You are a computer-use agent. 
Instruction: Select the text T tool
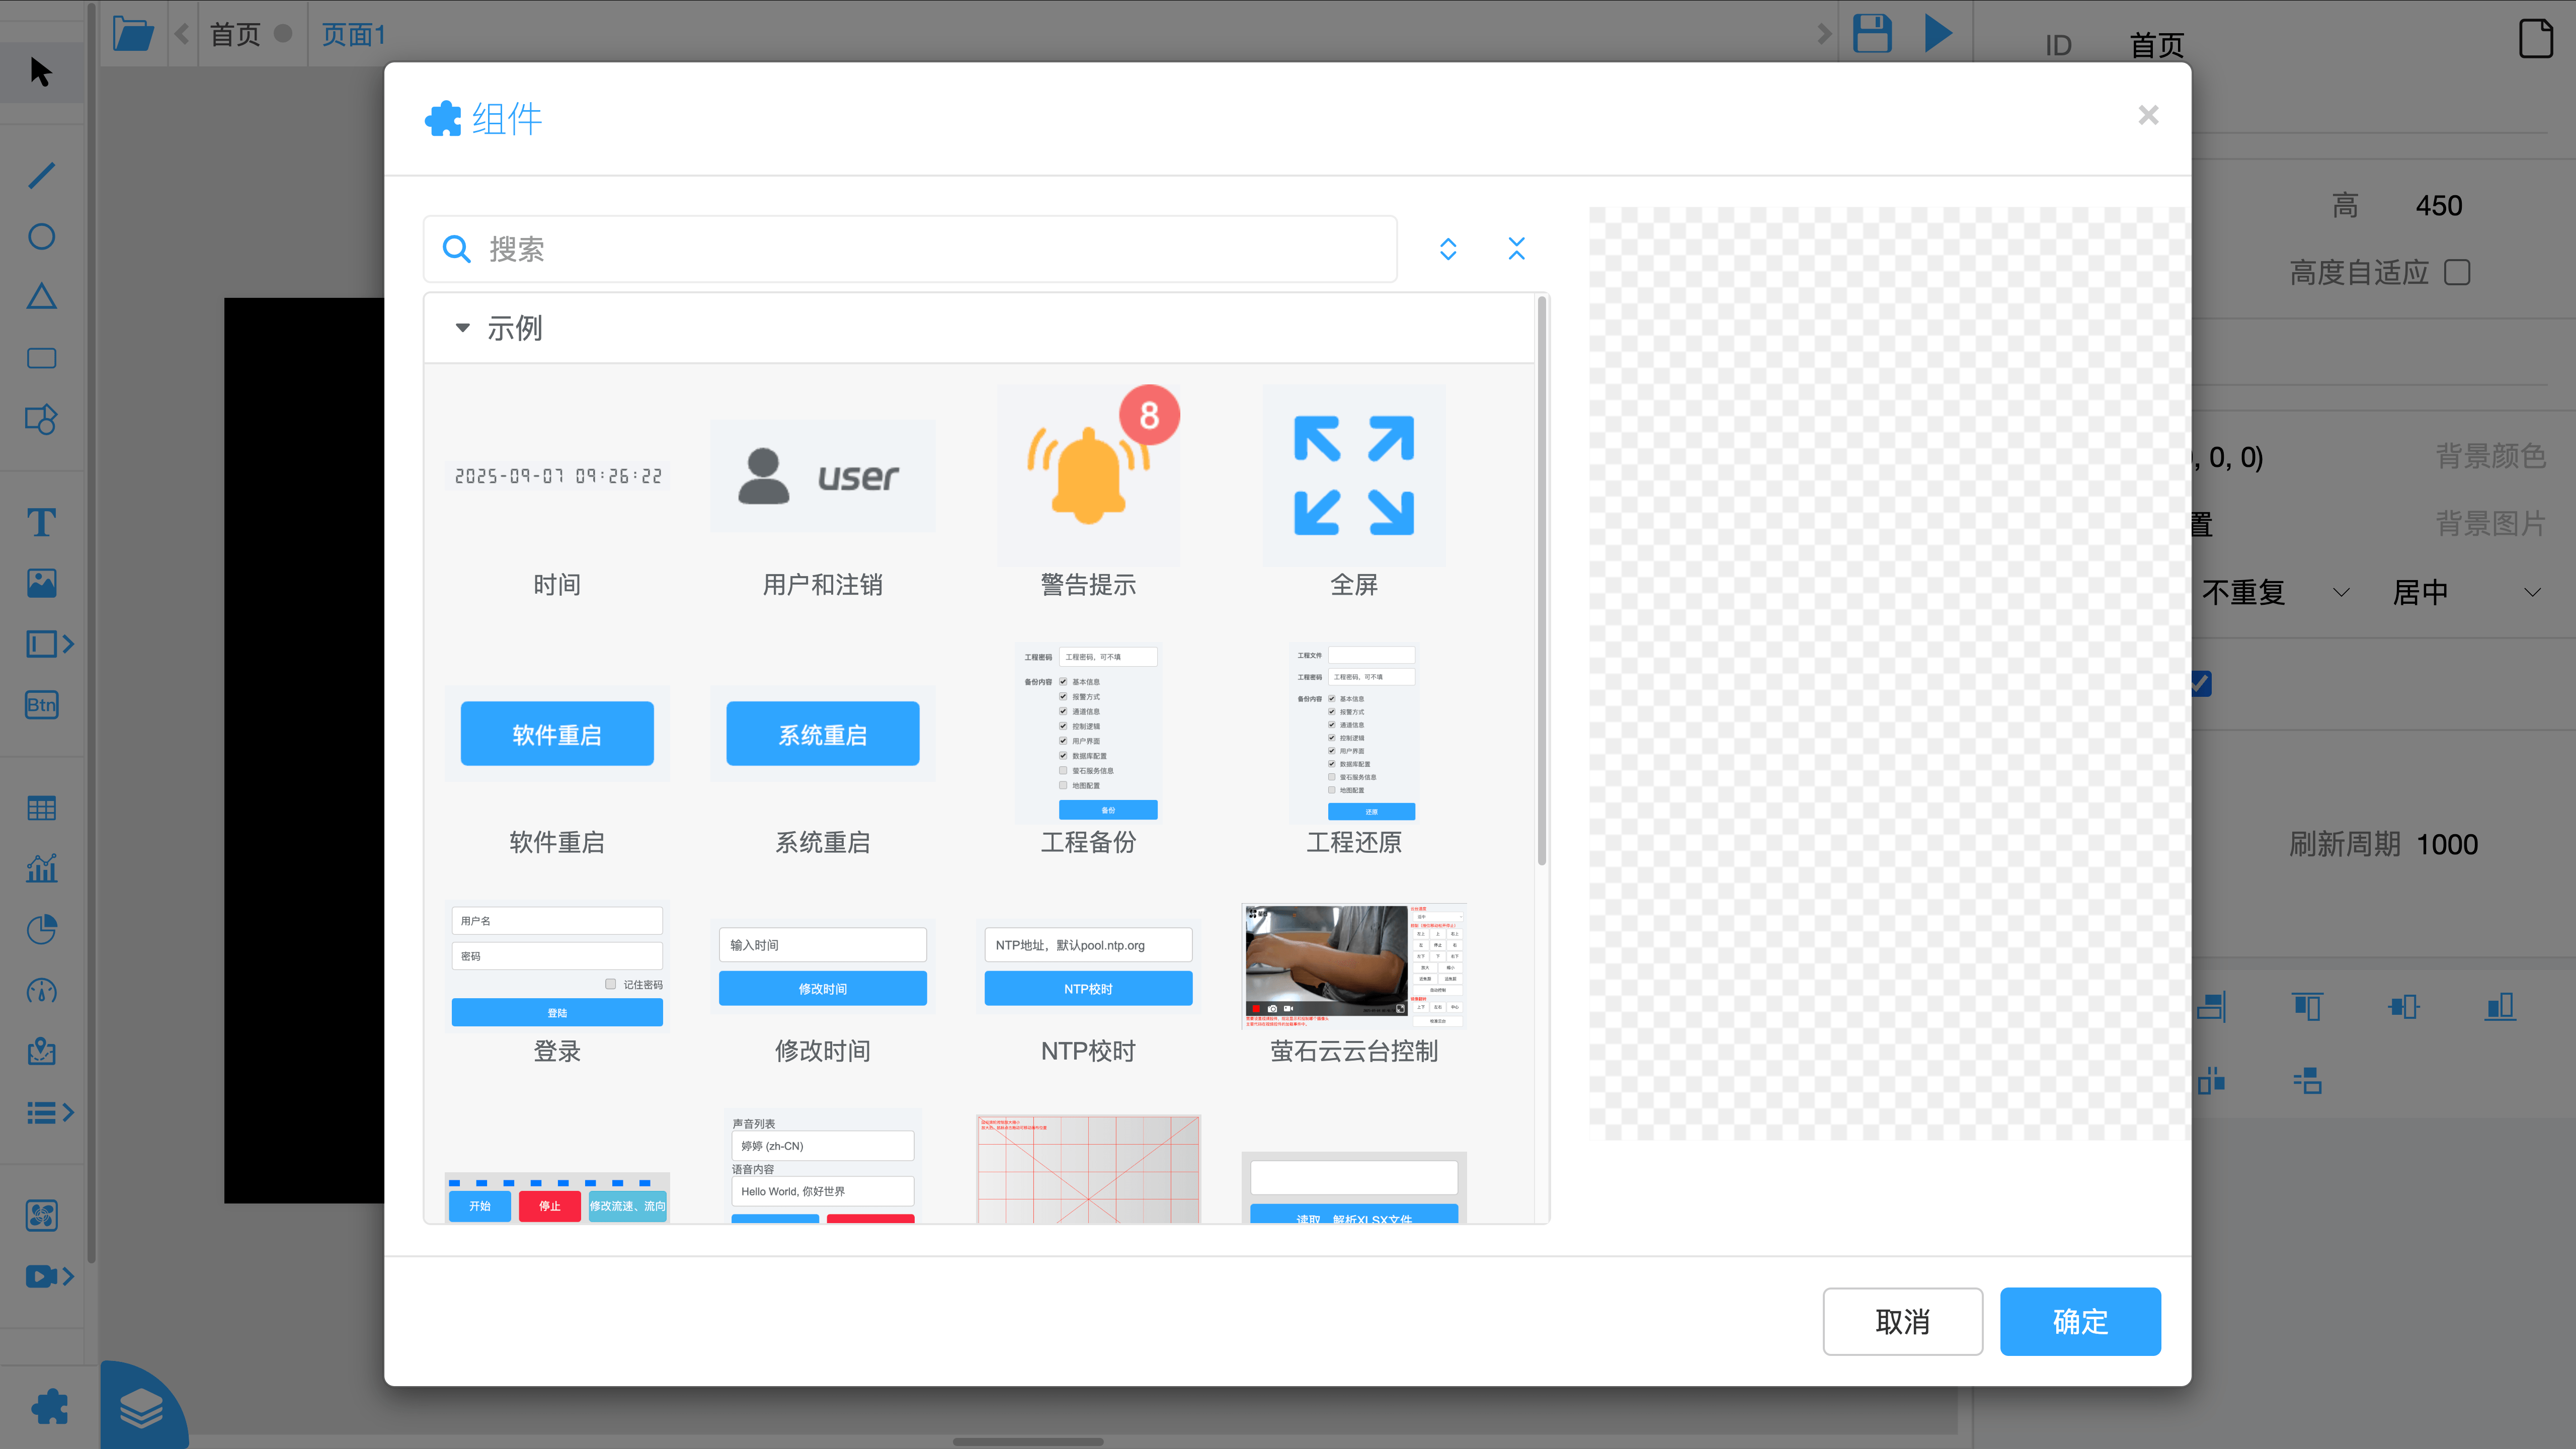[x=41, y=522]
